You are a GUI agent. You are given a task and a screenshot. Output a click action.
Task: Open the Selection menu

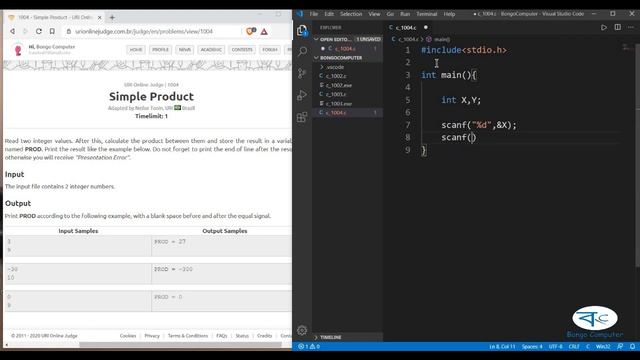pos(351,14)
